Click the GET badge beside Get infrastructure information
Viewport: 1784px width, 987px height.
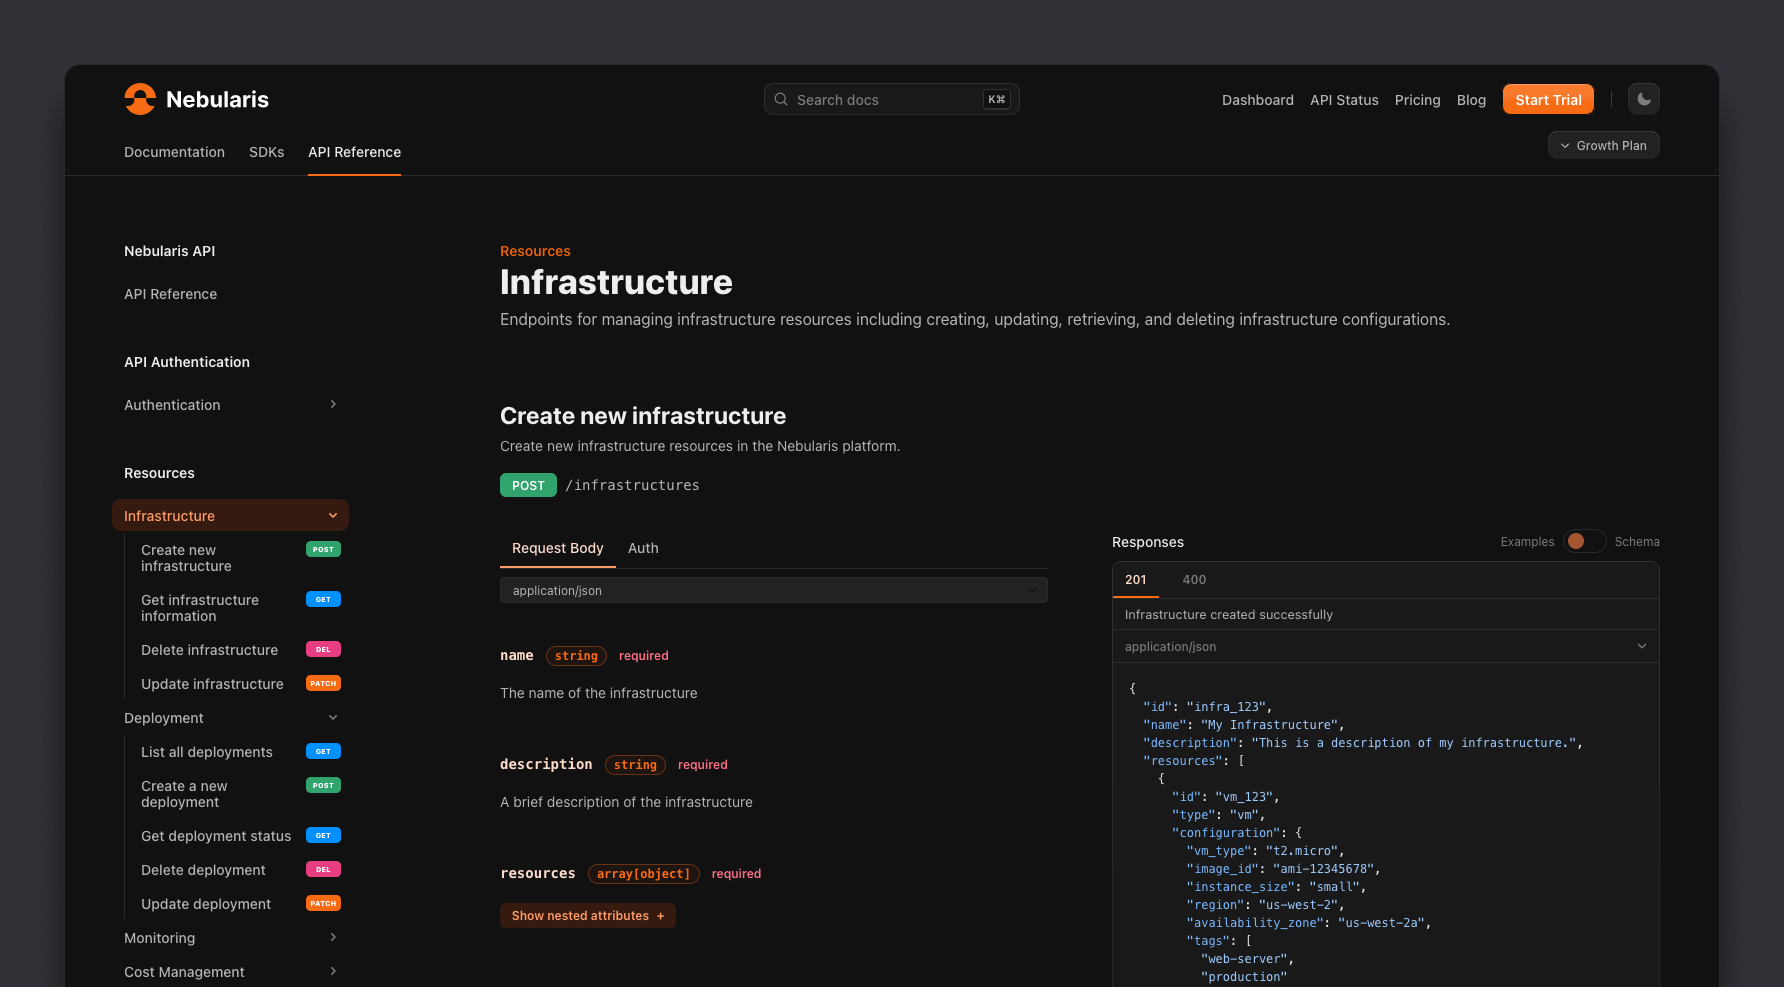click(322, 599)
